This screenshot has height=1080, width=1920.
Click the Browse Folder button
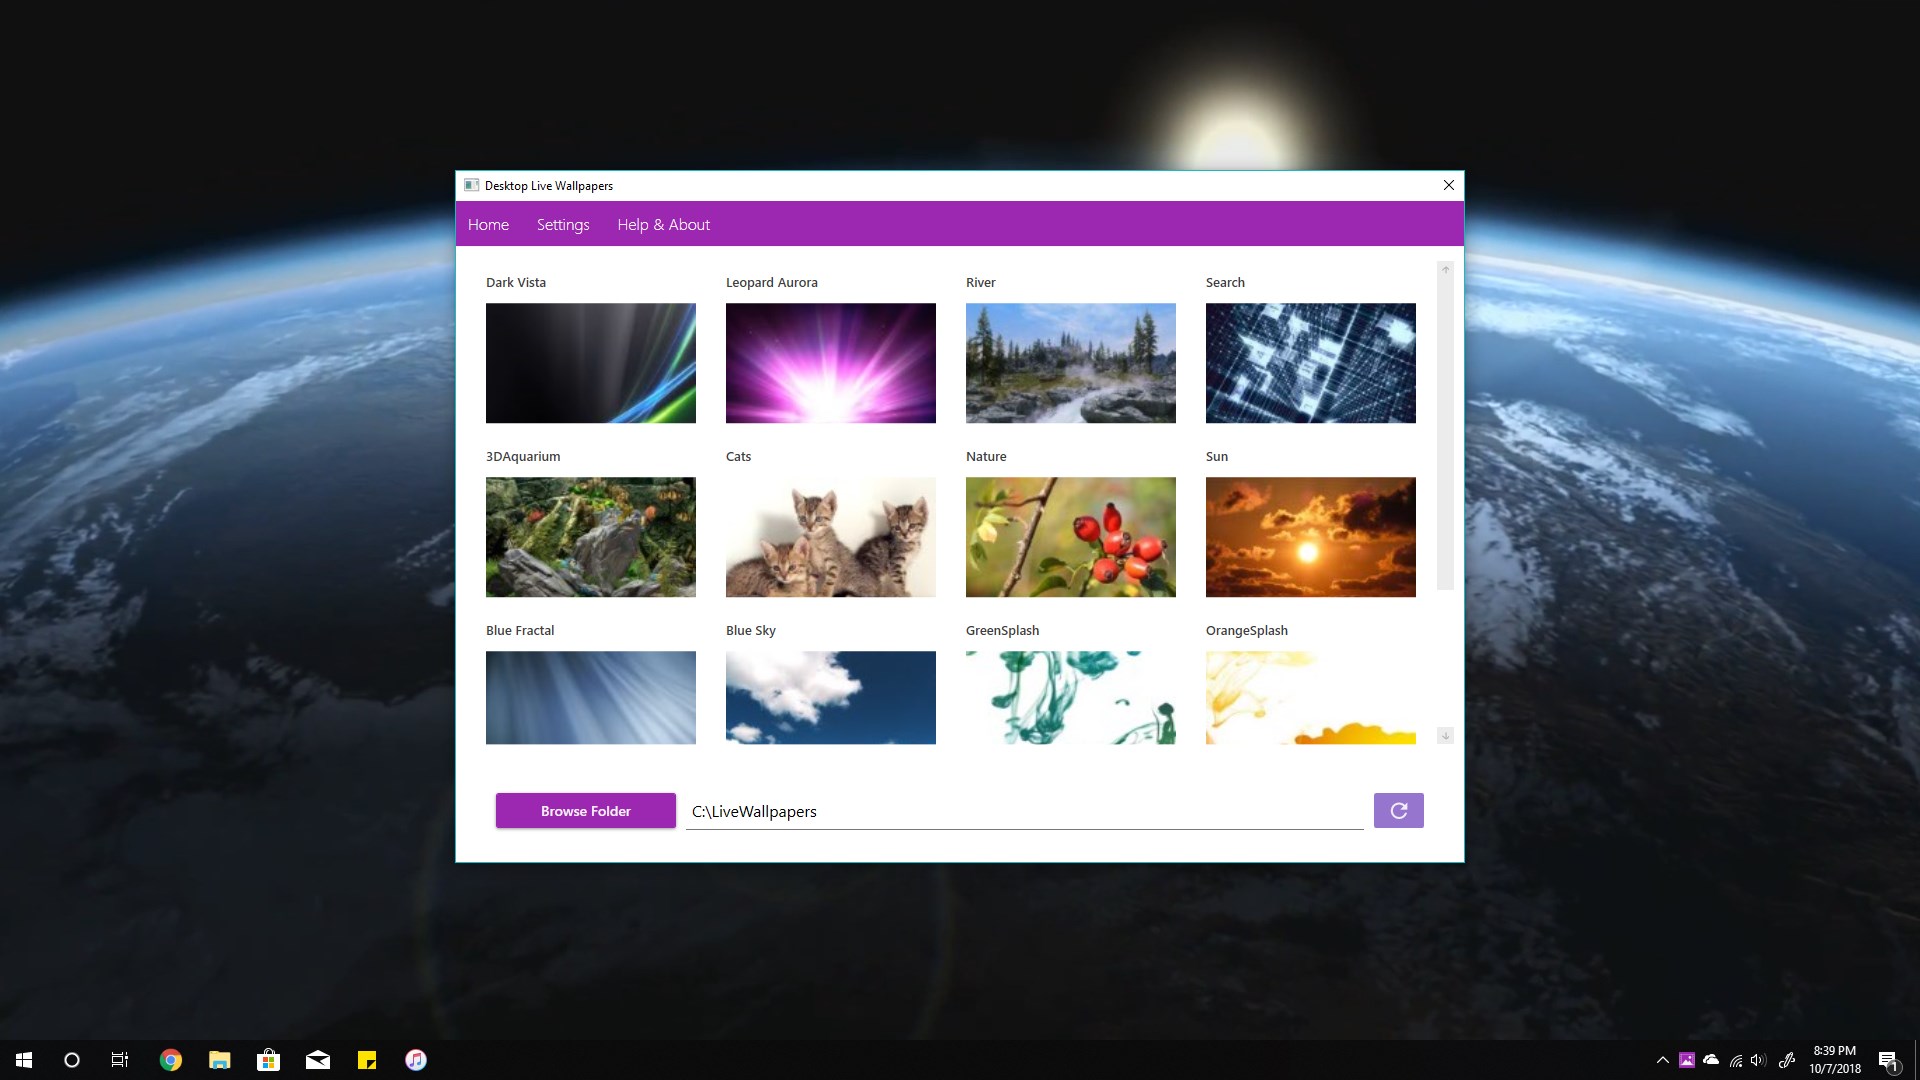(585, 810)
